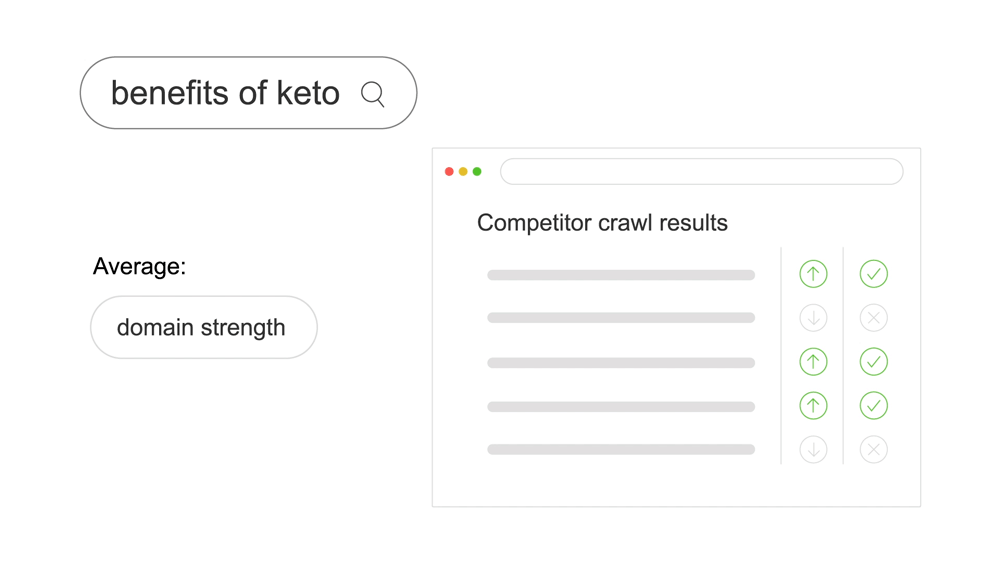Click the red window dot
The image size is (1000, 563).
click(449, 172)
